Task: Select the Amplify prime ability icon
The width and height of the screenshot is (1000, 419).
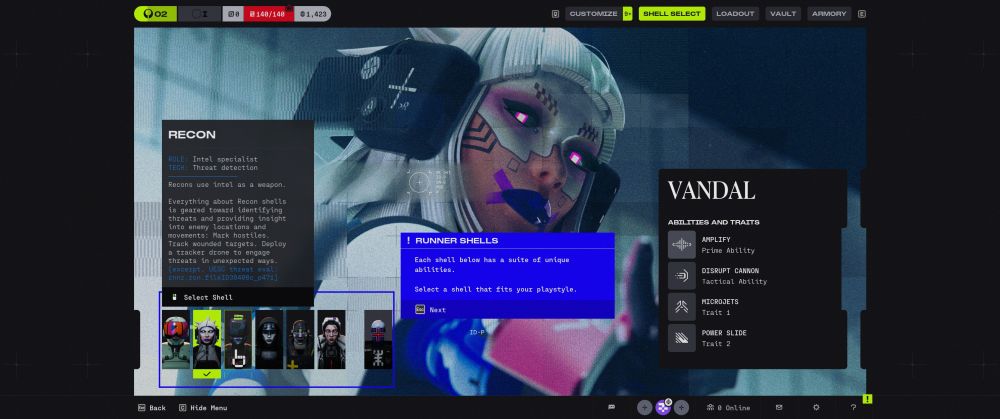Action: (x=682, y=245)
